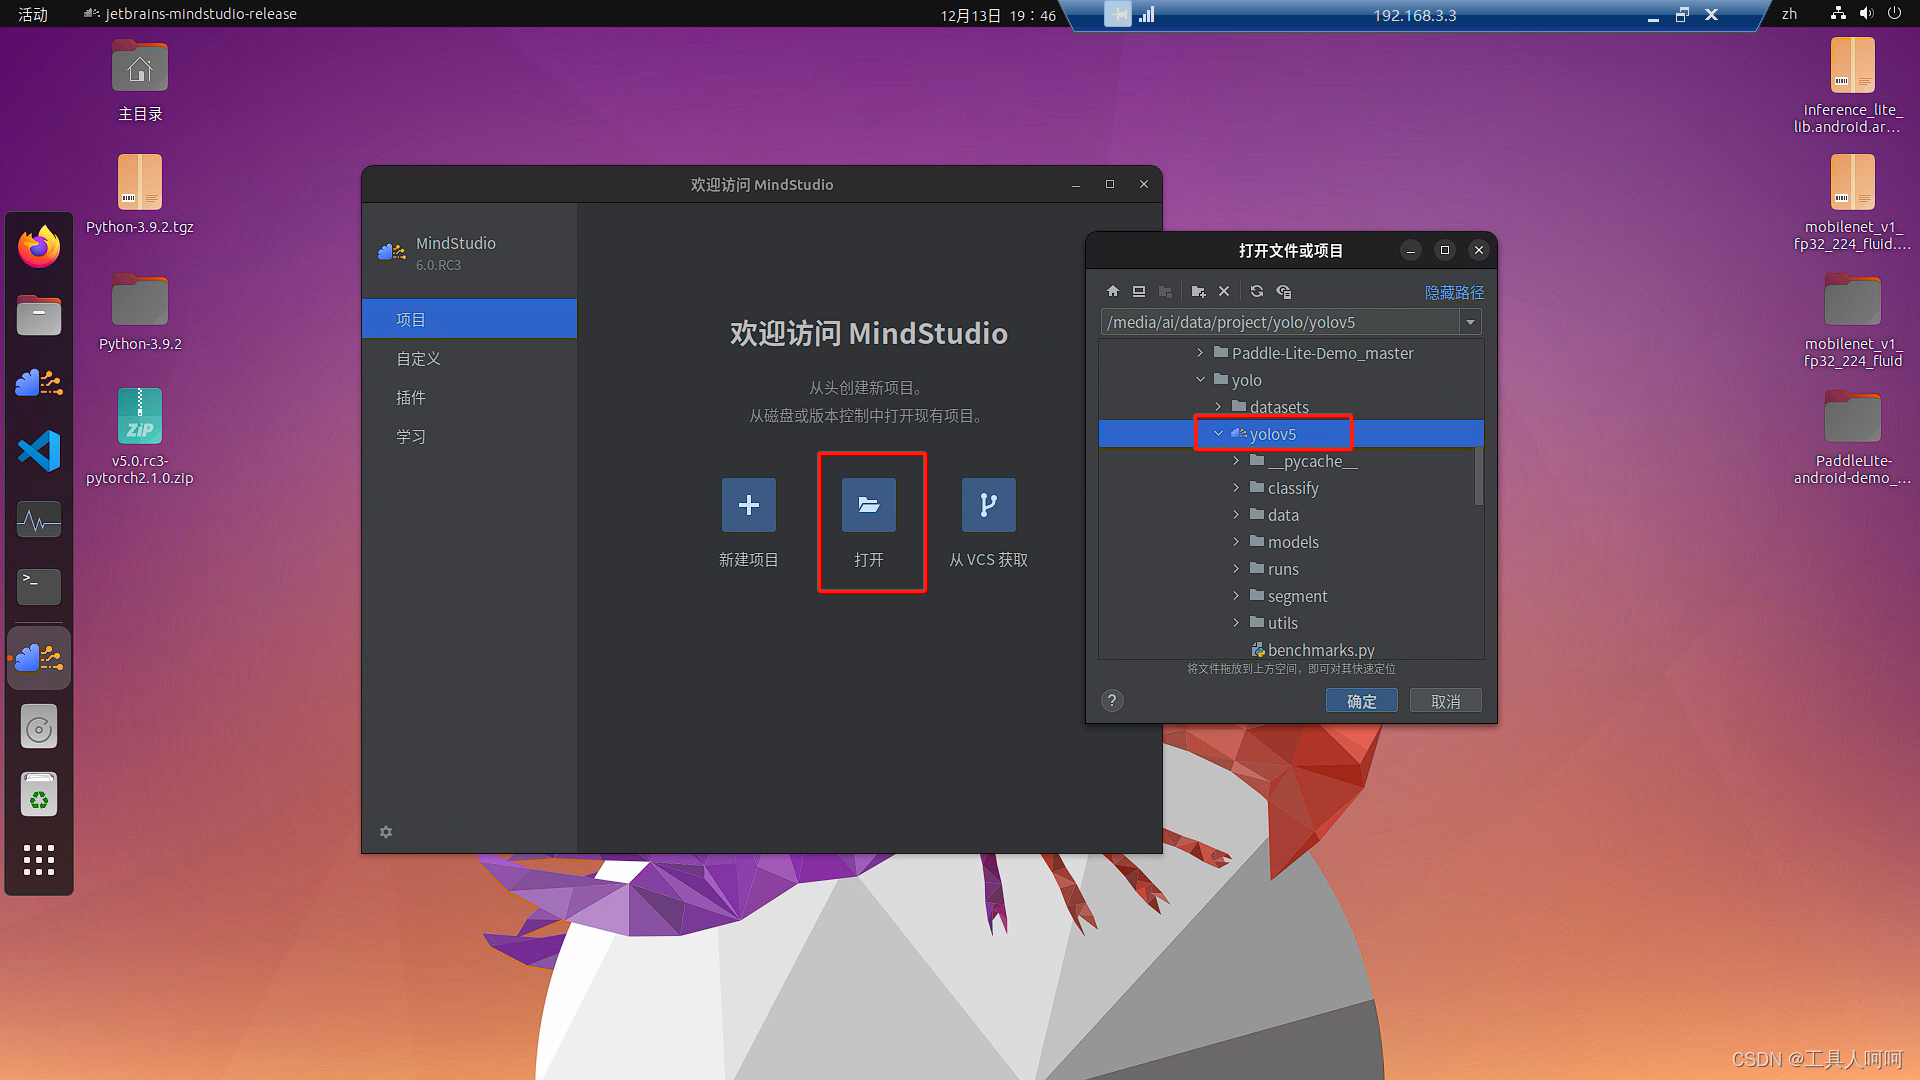
Task: Go to home directory in file dialog toolbar
Action: point(1113,291)
